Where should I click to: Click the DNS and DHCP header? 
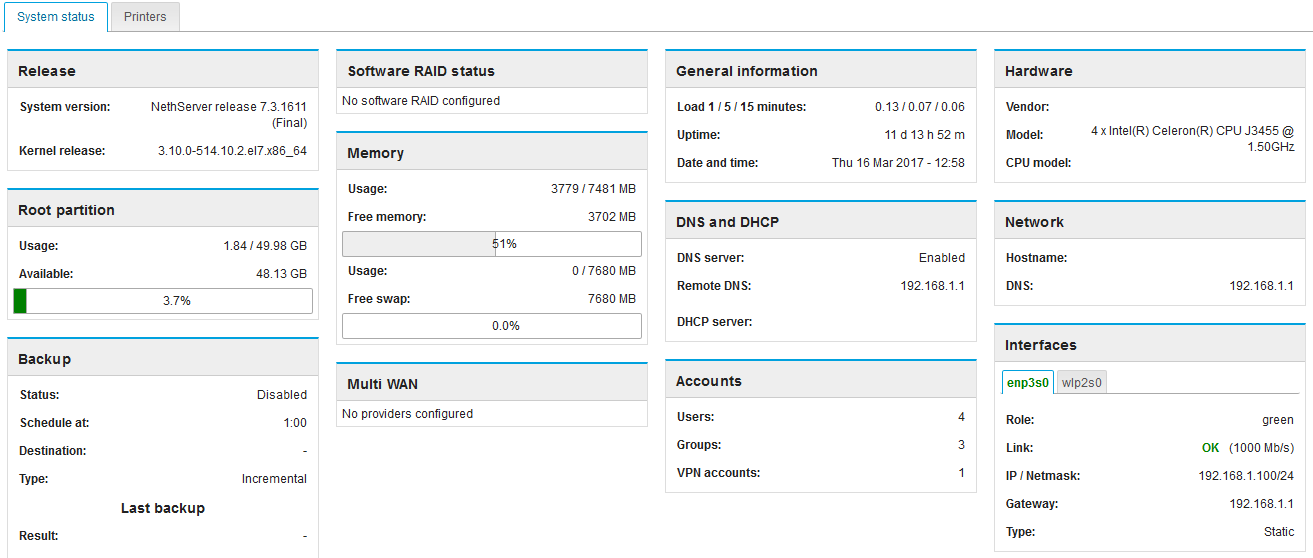click(x=821, y=222)
